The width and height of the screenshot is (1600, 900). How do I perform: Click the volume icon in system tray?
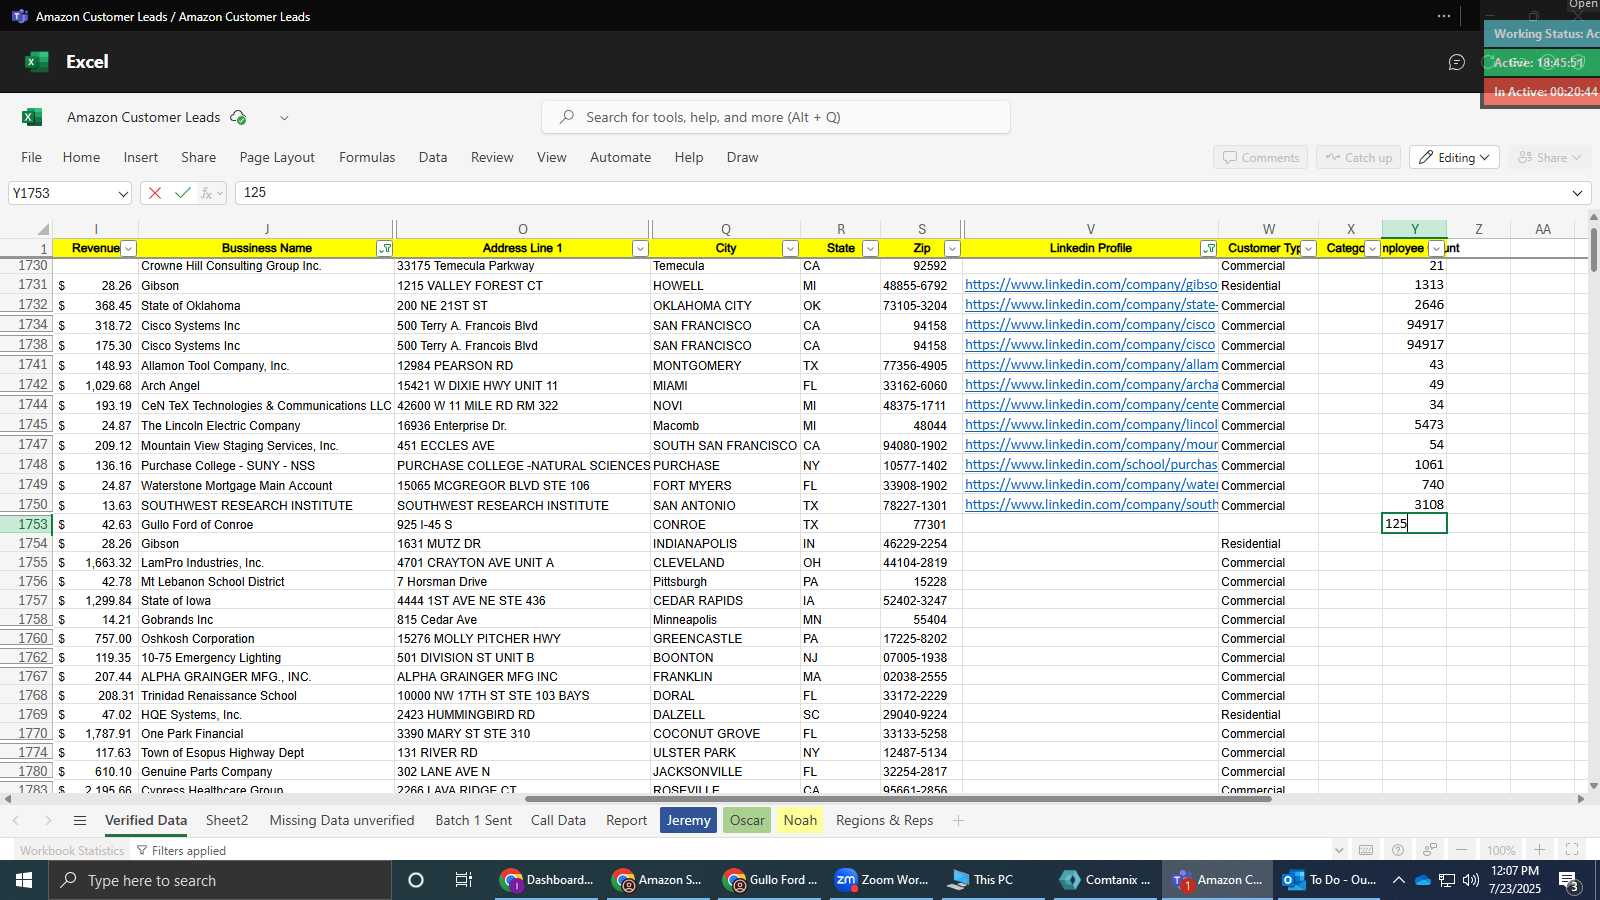coord(1471,880)
